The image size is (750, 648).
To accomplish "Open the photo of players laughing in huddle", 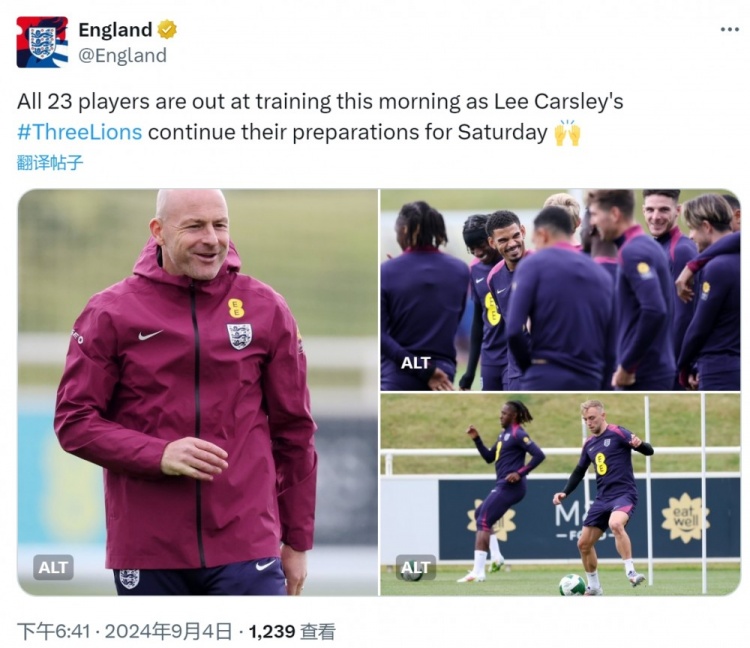I will click(560, 290).
